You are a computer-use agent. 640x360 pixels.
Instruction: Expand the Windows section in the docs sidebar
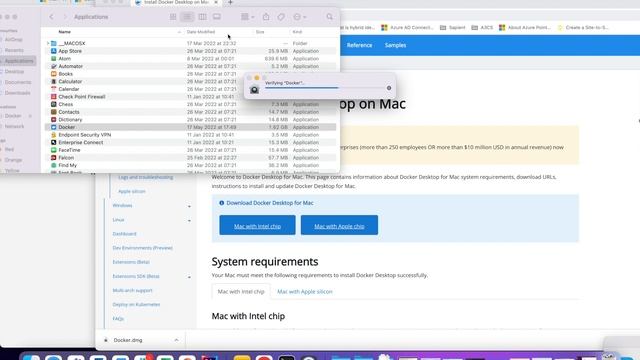click(189, 206)
